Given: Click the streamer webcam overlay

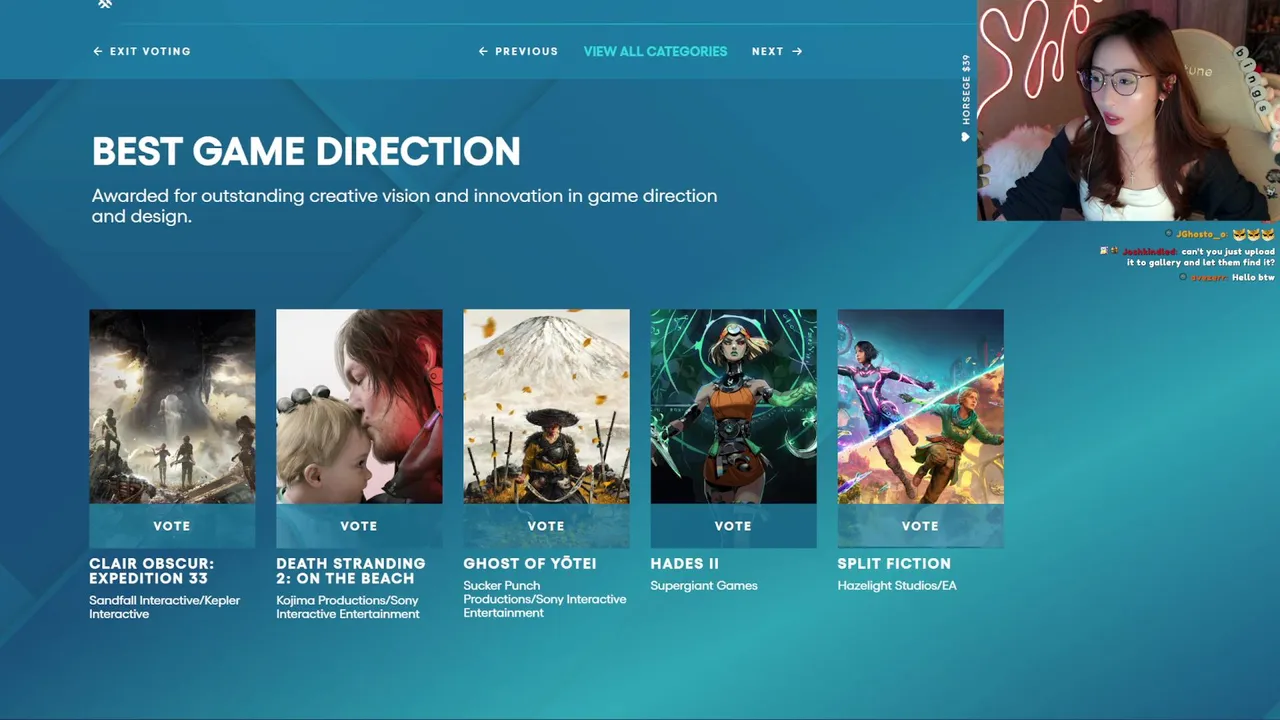Looking at the screenshot, I should coord(1128,110).
